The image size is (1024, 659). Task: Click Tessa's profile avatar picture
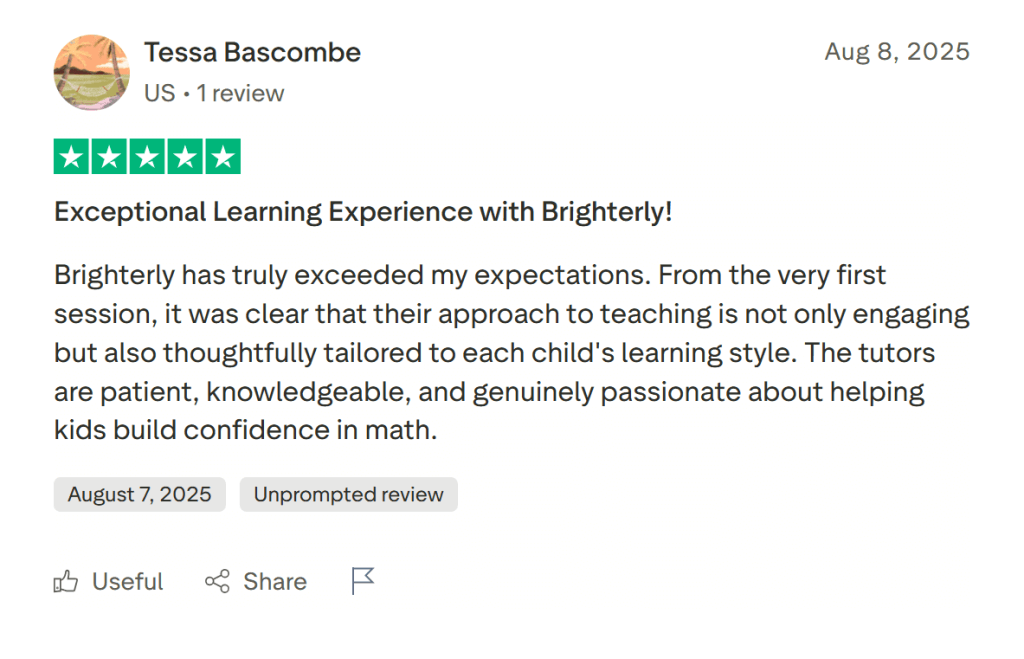[x=91, y=73]
